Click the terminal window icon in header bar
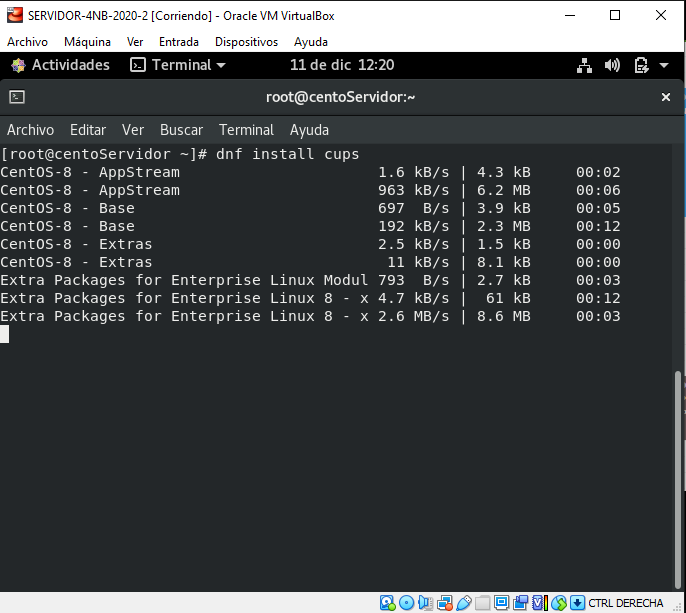The image size is (686, 613). (x=17, y=97)
